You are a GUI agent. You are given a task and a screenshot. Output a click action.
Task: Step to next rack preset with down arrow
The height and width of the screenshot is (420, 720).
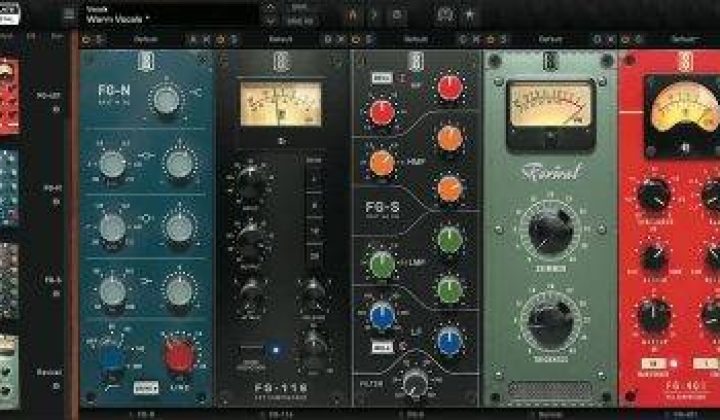tap(270, 21)
